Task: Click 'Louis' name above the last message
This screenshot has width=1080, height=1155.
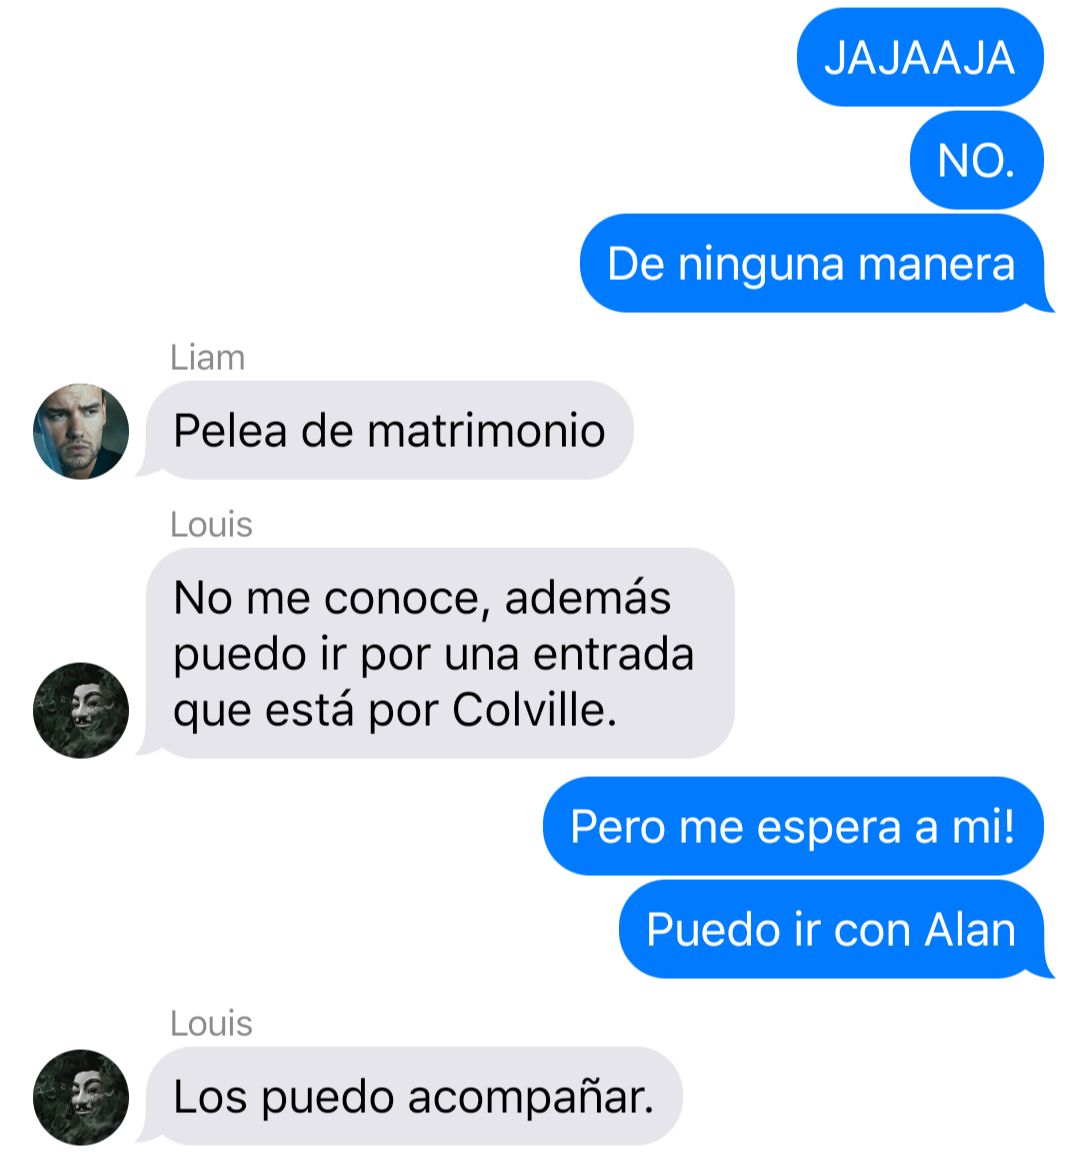Action: coord(211,1024)
